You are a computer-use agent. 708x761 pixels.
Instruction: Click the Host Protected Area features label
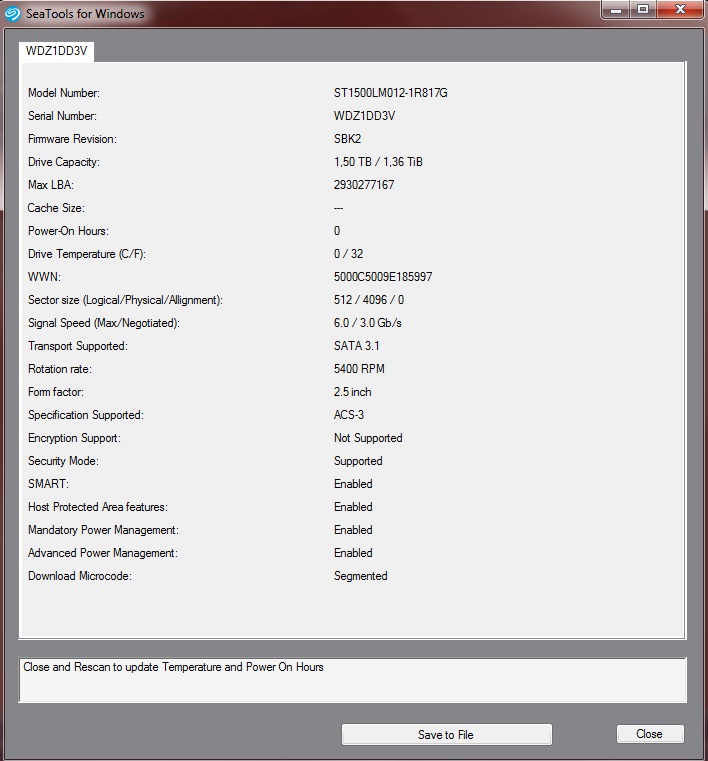(x=98, y=507)
